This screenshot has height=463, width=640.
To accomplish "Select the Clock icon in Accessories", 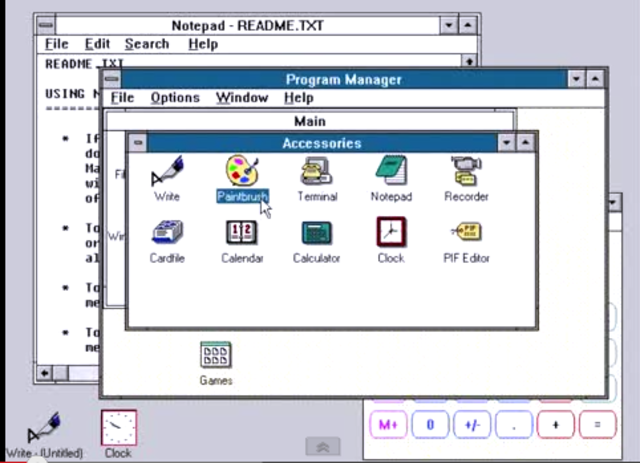I will tap(391, 232).
